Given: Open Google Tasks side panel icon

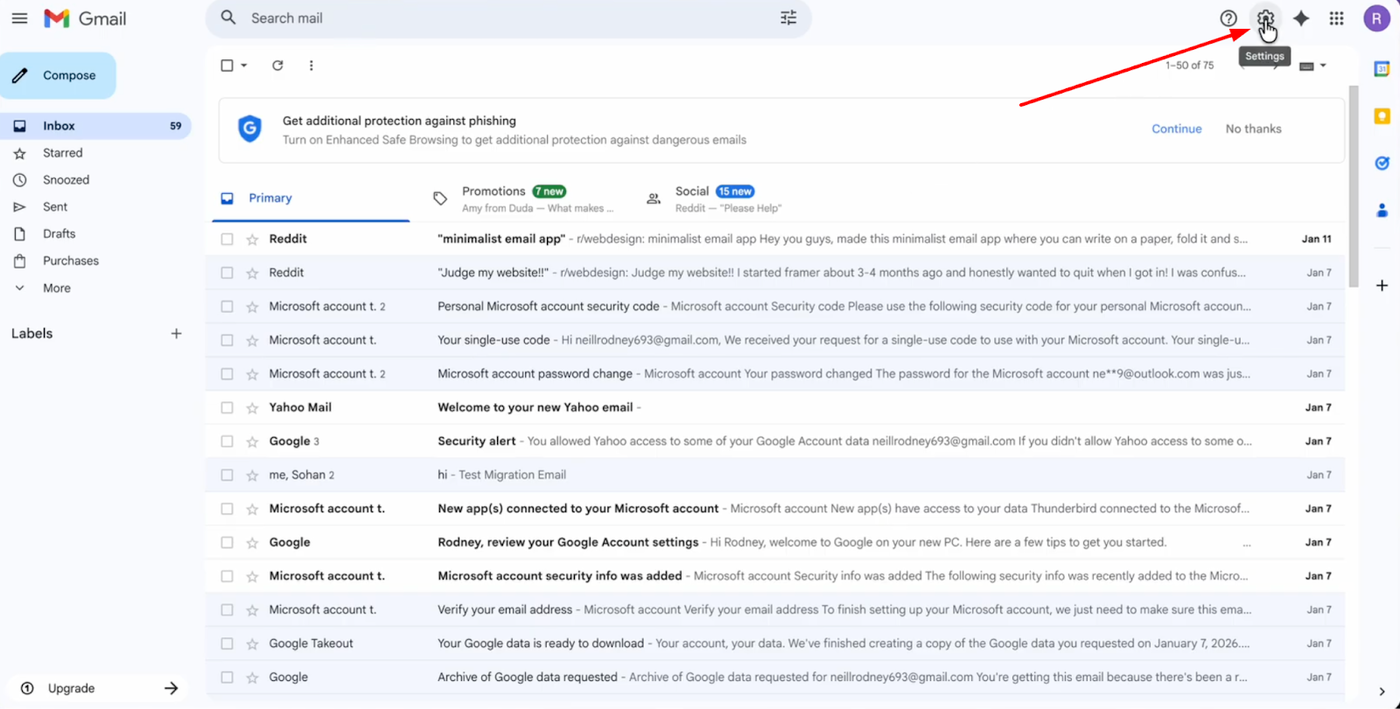Looking at the screenshot, I should click(x=1382, y=163).
